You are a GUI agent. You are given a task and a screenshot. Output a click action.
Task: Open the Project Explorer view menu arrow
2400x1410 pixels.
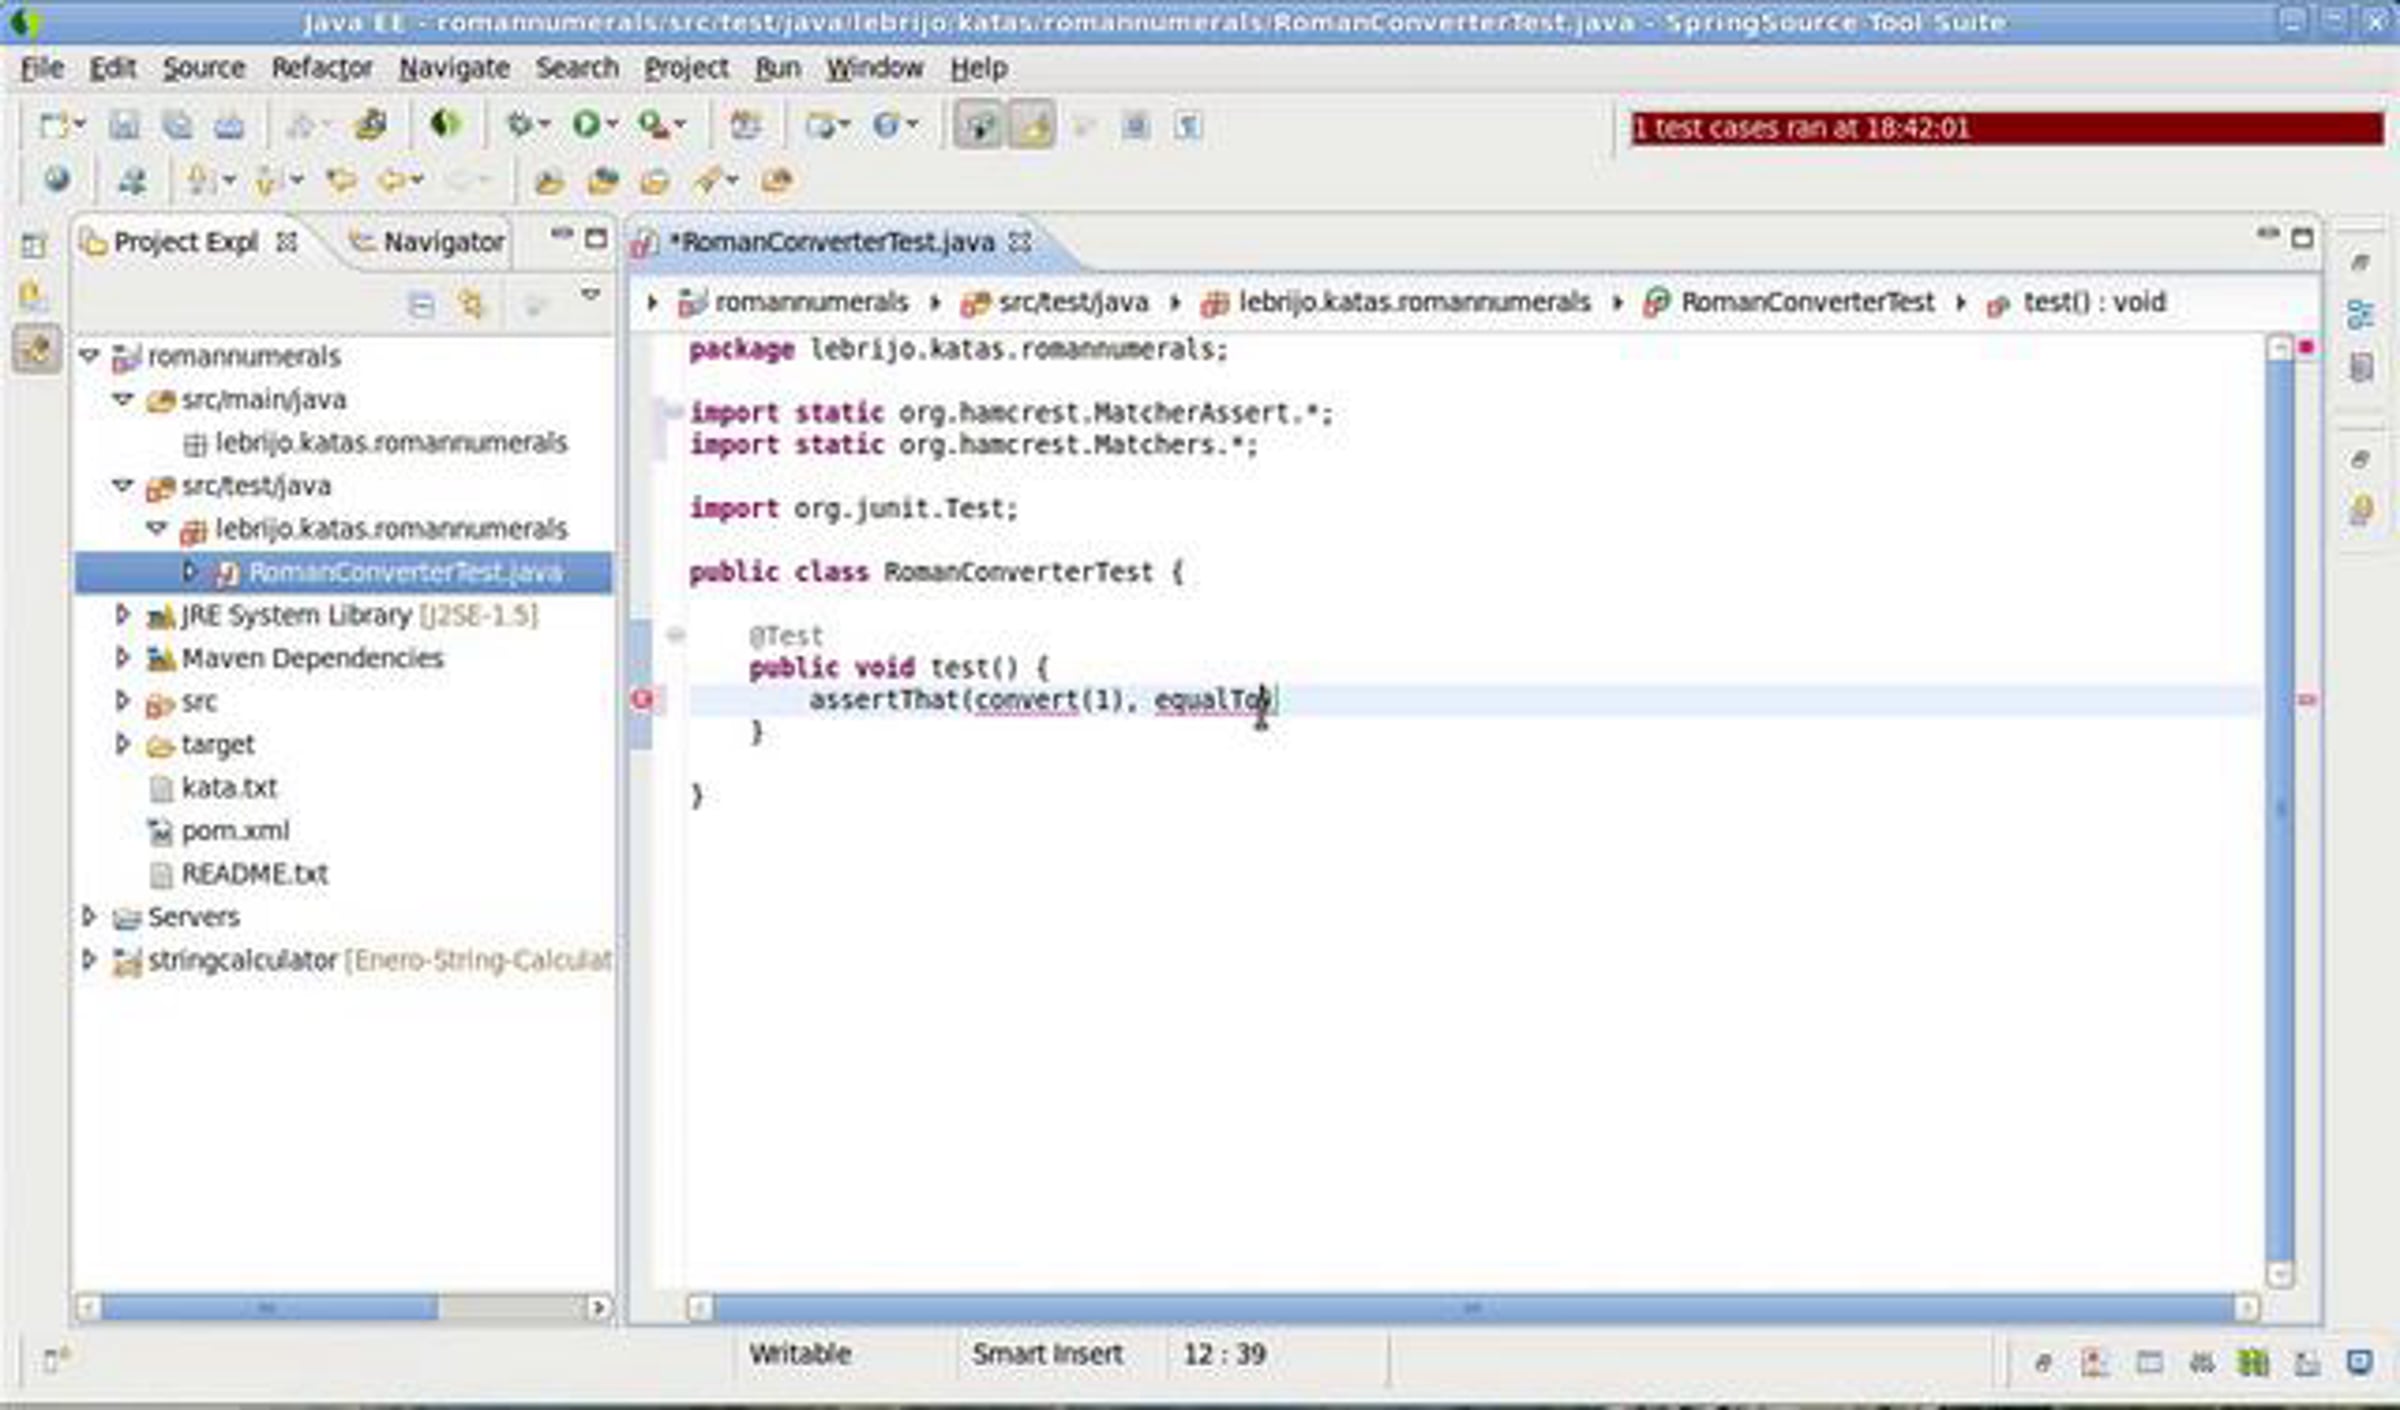(x=590, y=295)
